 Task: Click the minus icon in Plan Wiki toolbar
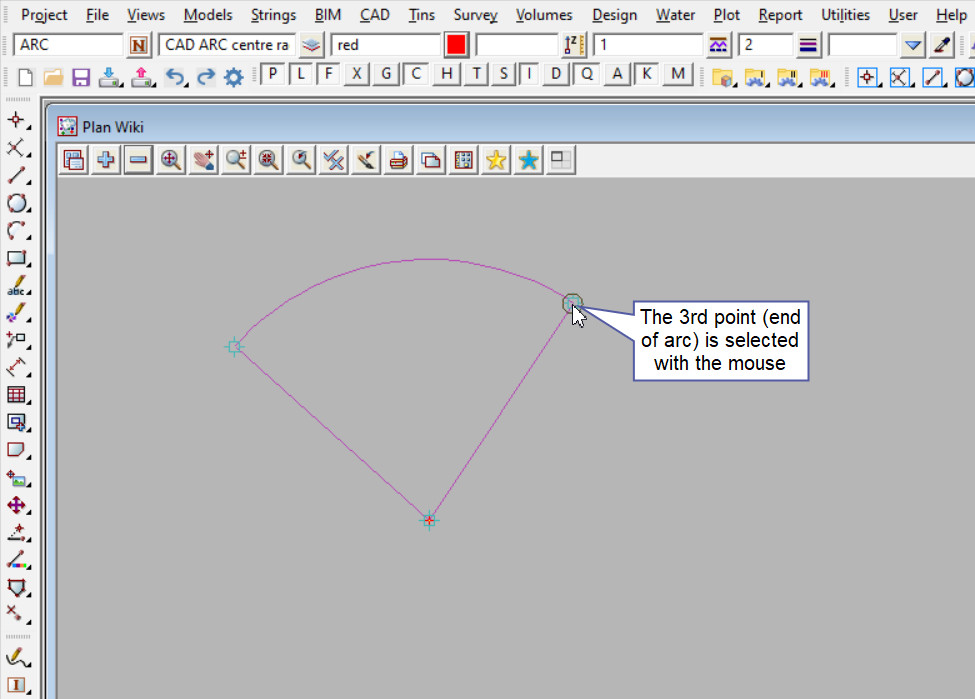pyautogui.click(x=138, y=160)
